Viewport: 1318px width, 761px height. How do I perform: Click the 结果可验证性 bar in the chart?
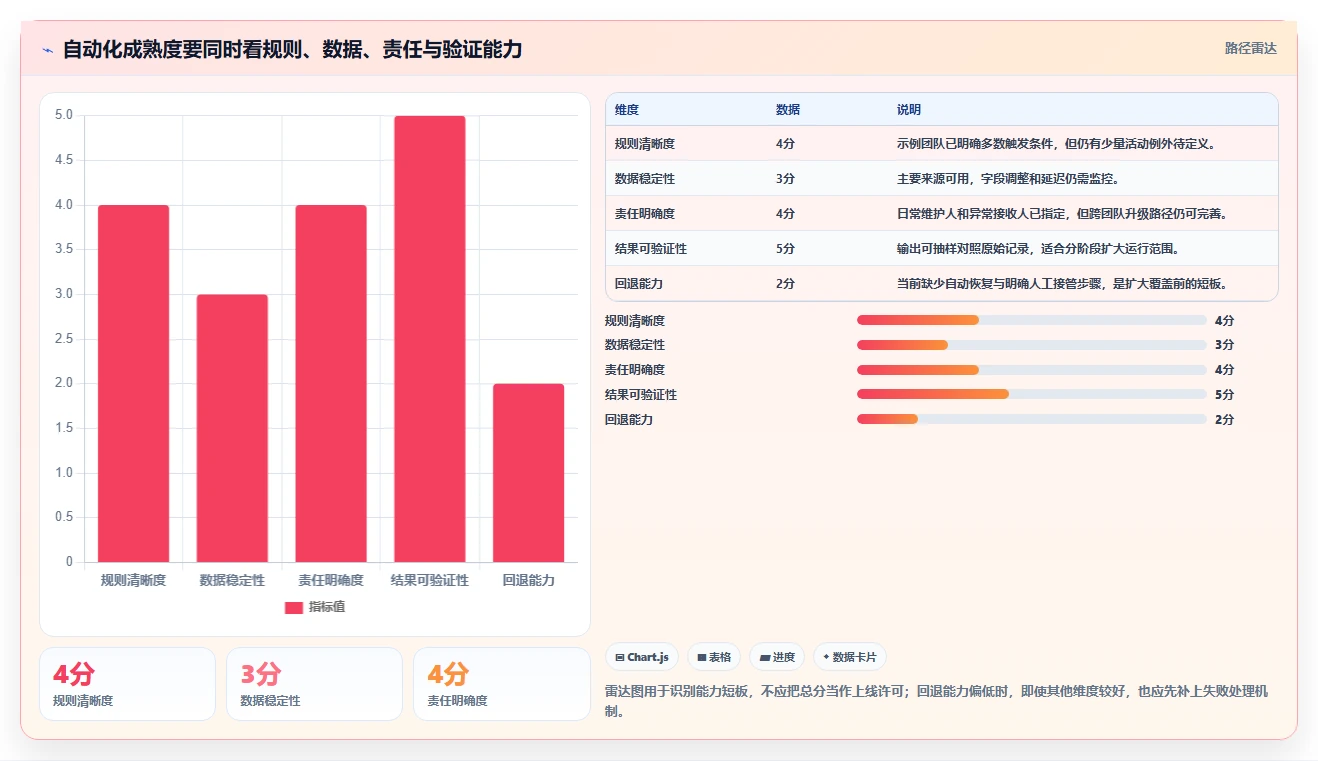point(430,339)
